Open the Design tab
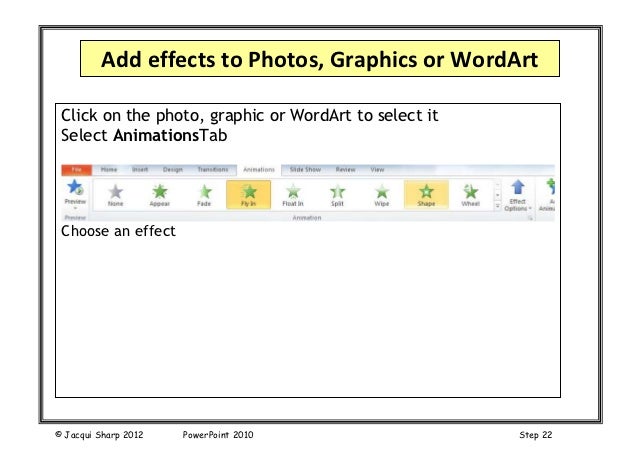 click(x=173, y=169)
